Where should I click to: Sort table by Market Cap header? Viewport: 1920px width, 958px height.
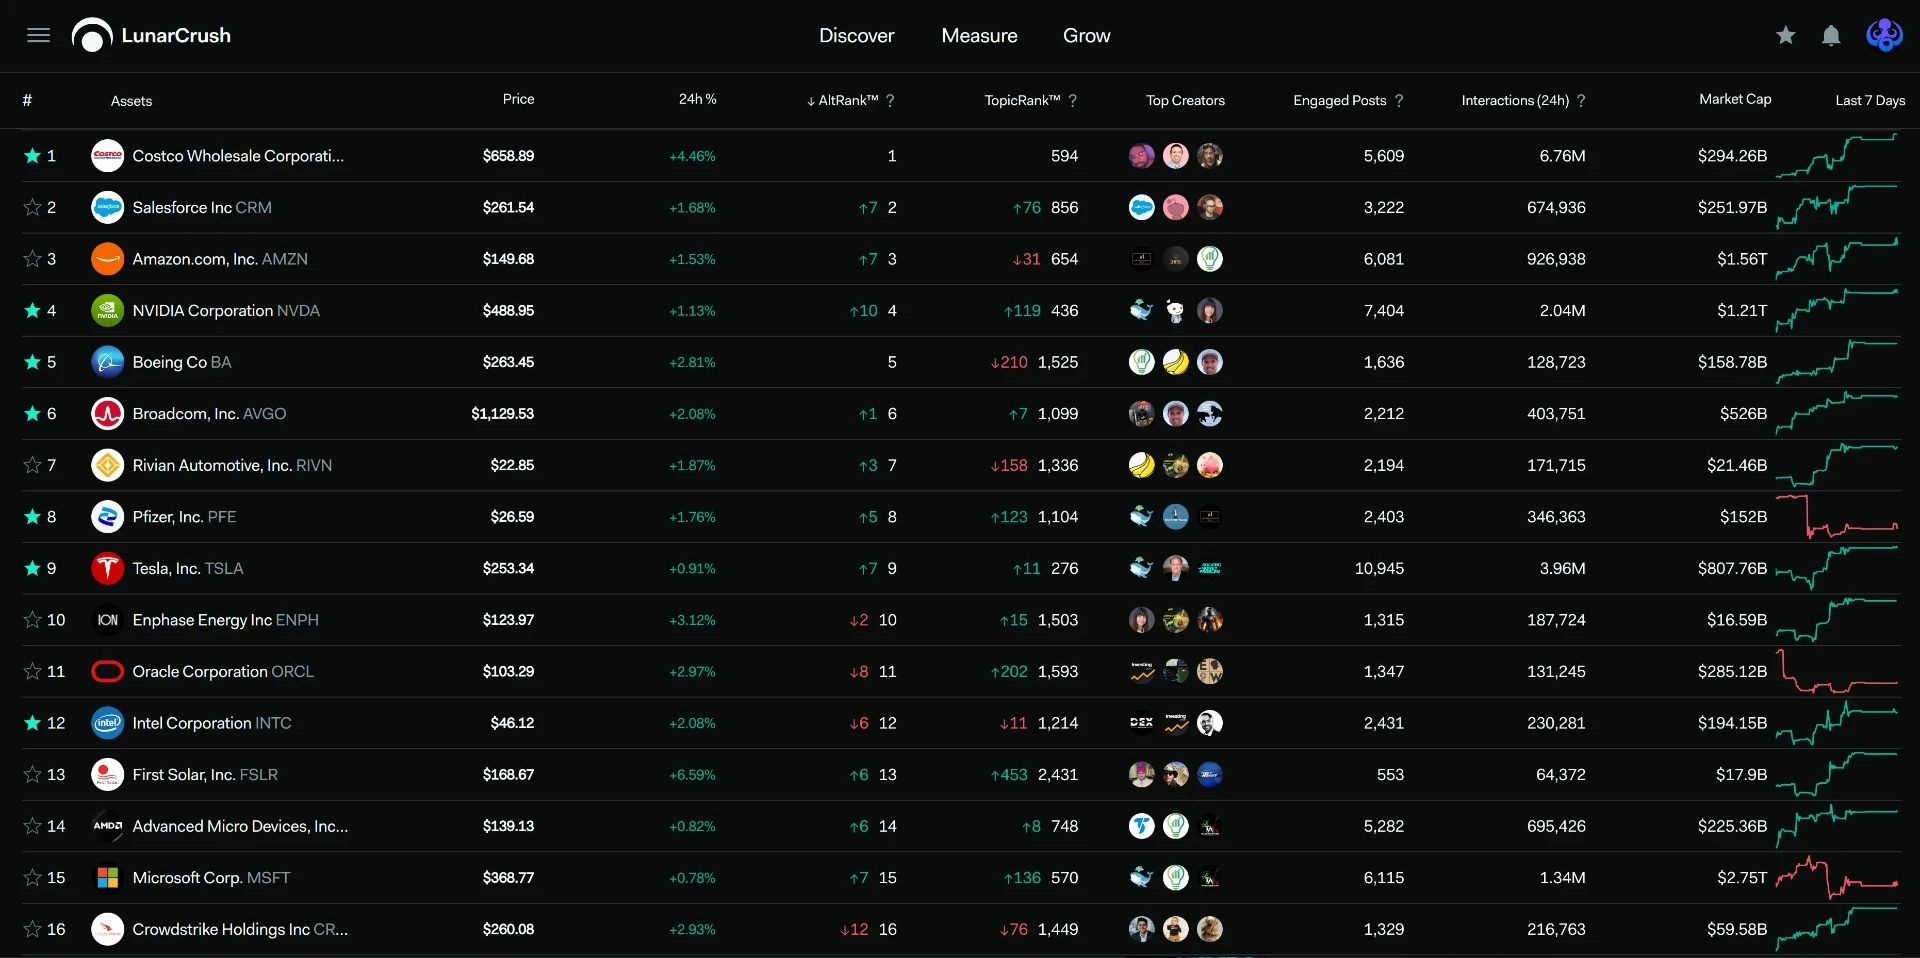coord(1735,99)
